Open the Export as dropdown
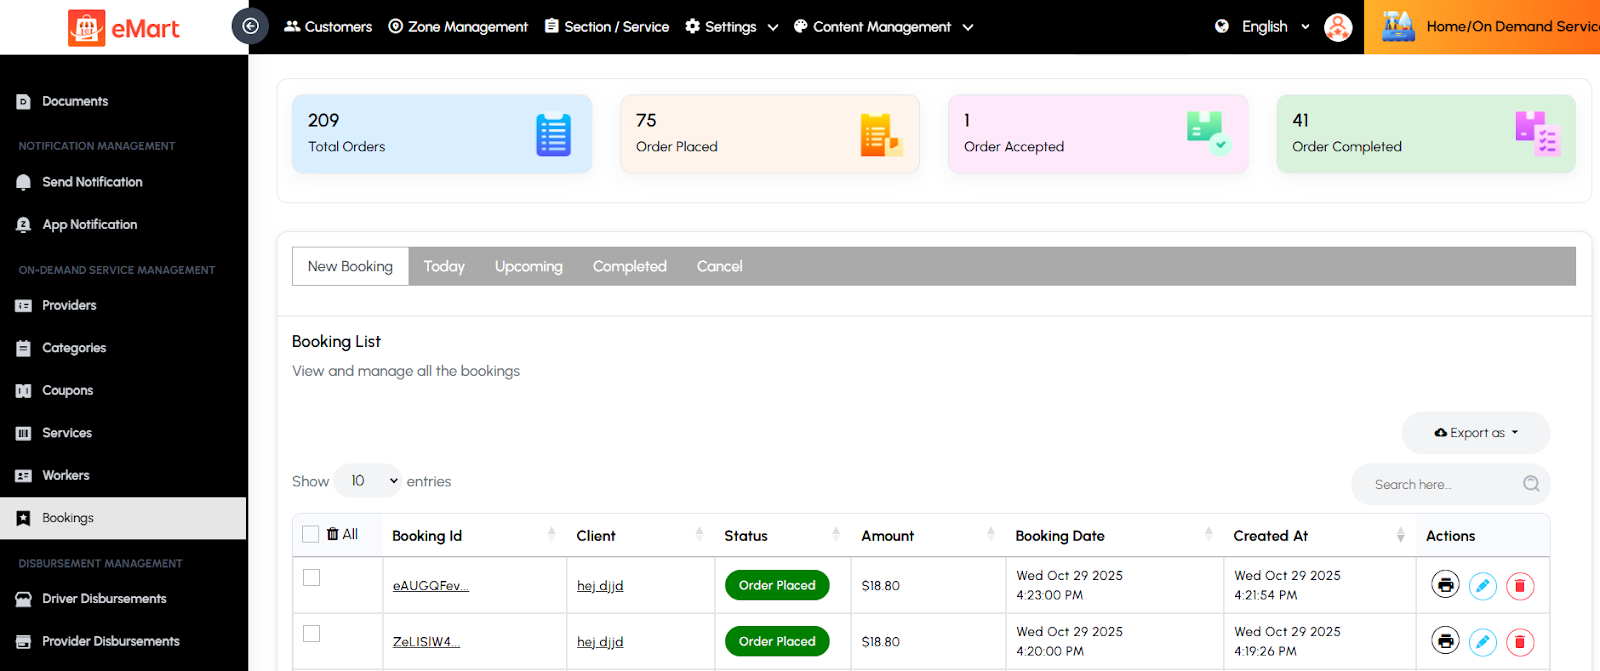Image resolution: width=1600 pixels, height=671 pixels. pos(1476,433)
